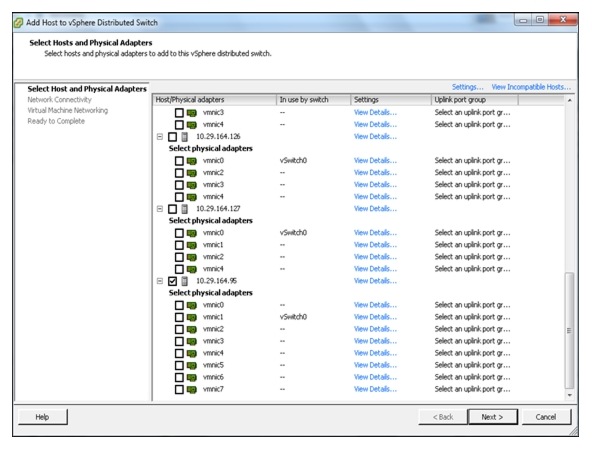
Task: Click the Cancel button
Action: tap(546, 417)
